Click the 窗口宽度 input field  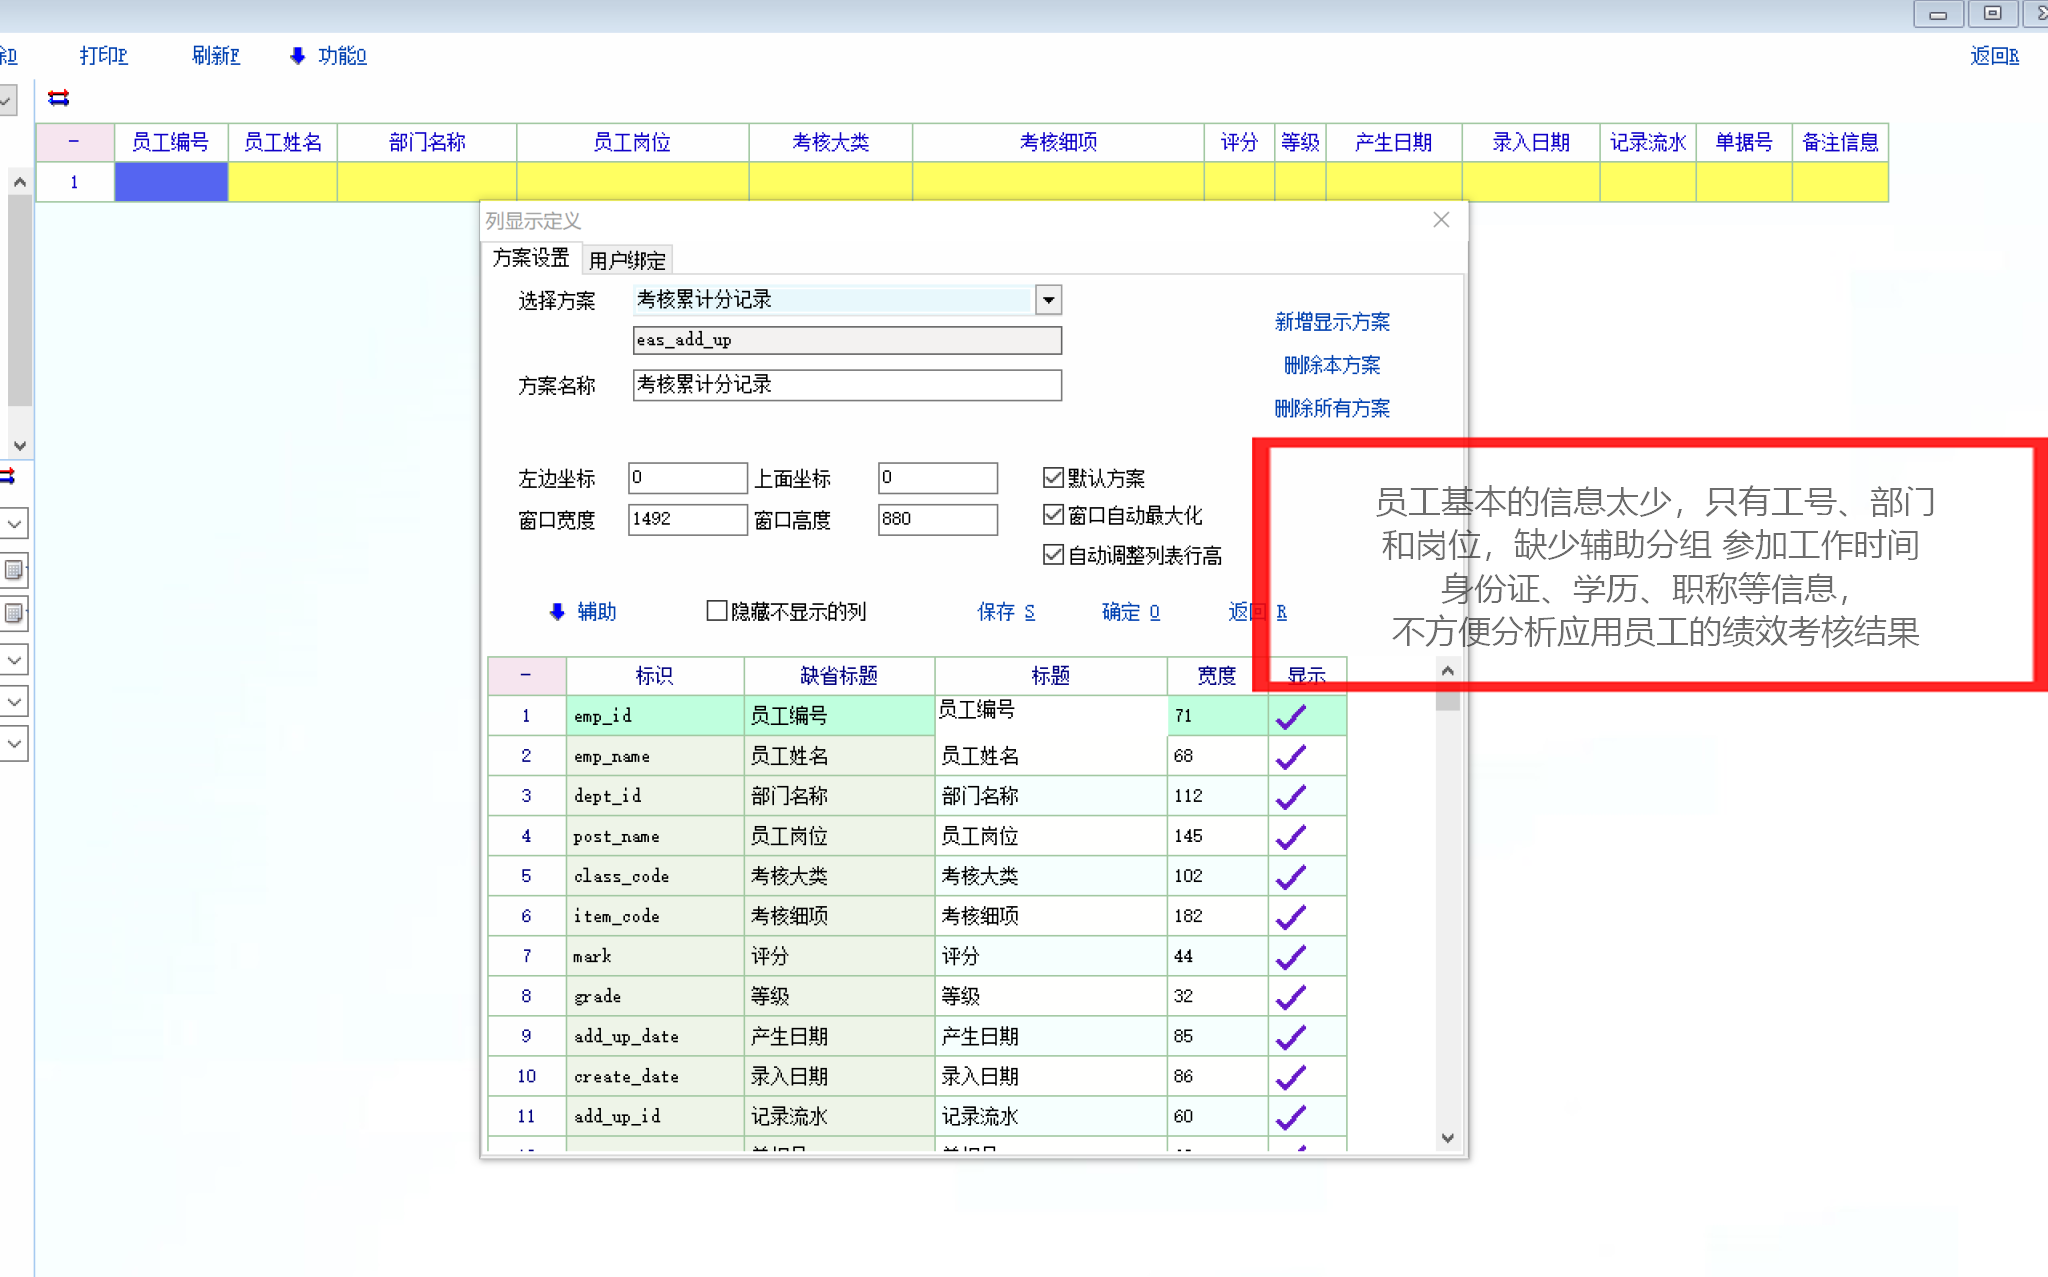686,519
